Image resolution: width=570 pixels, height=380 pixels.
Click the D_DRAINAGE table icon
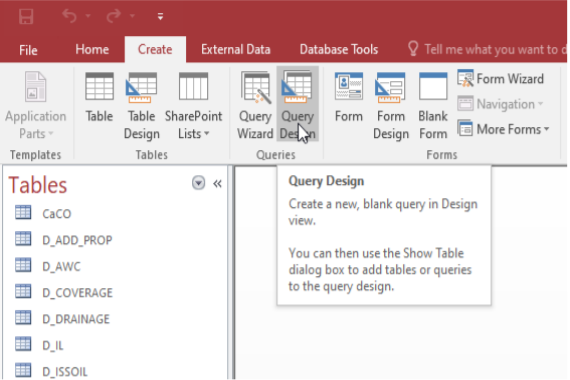tap(23, 317)
